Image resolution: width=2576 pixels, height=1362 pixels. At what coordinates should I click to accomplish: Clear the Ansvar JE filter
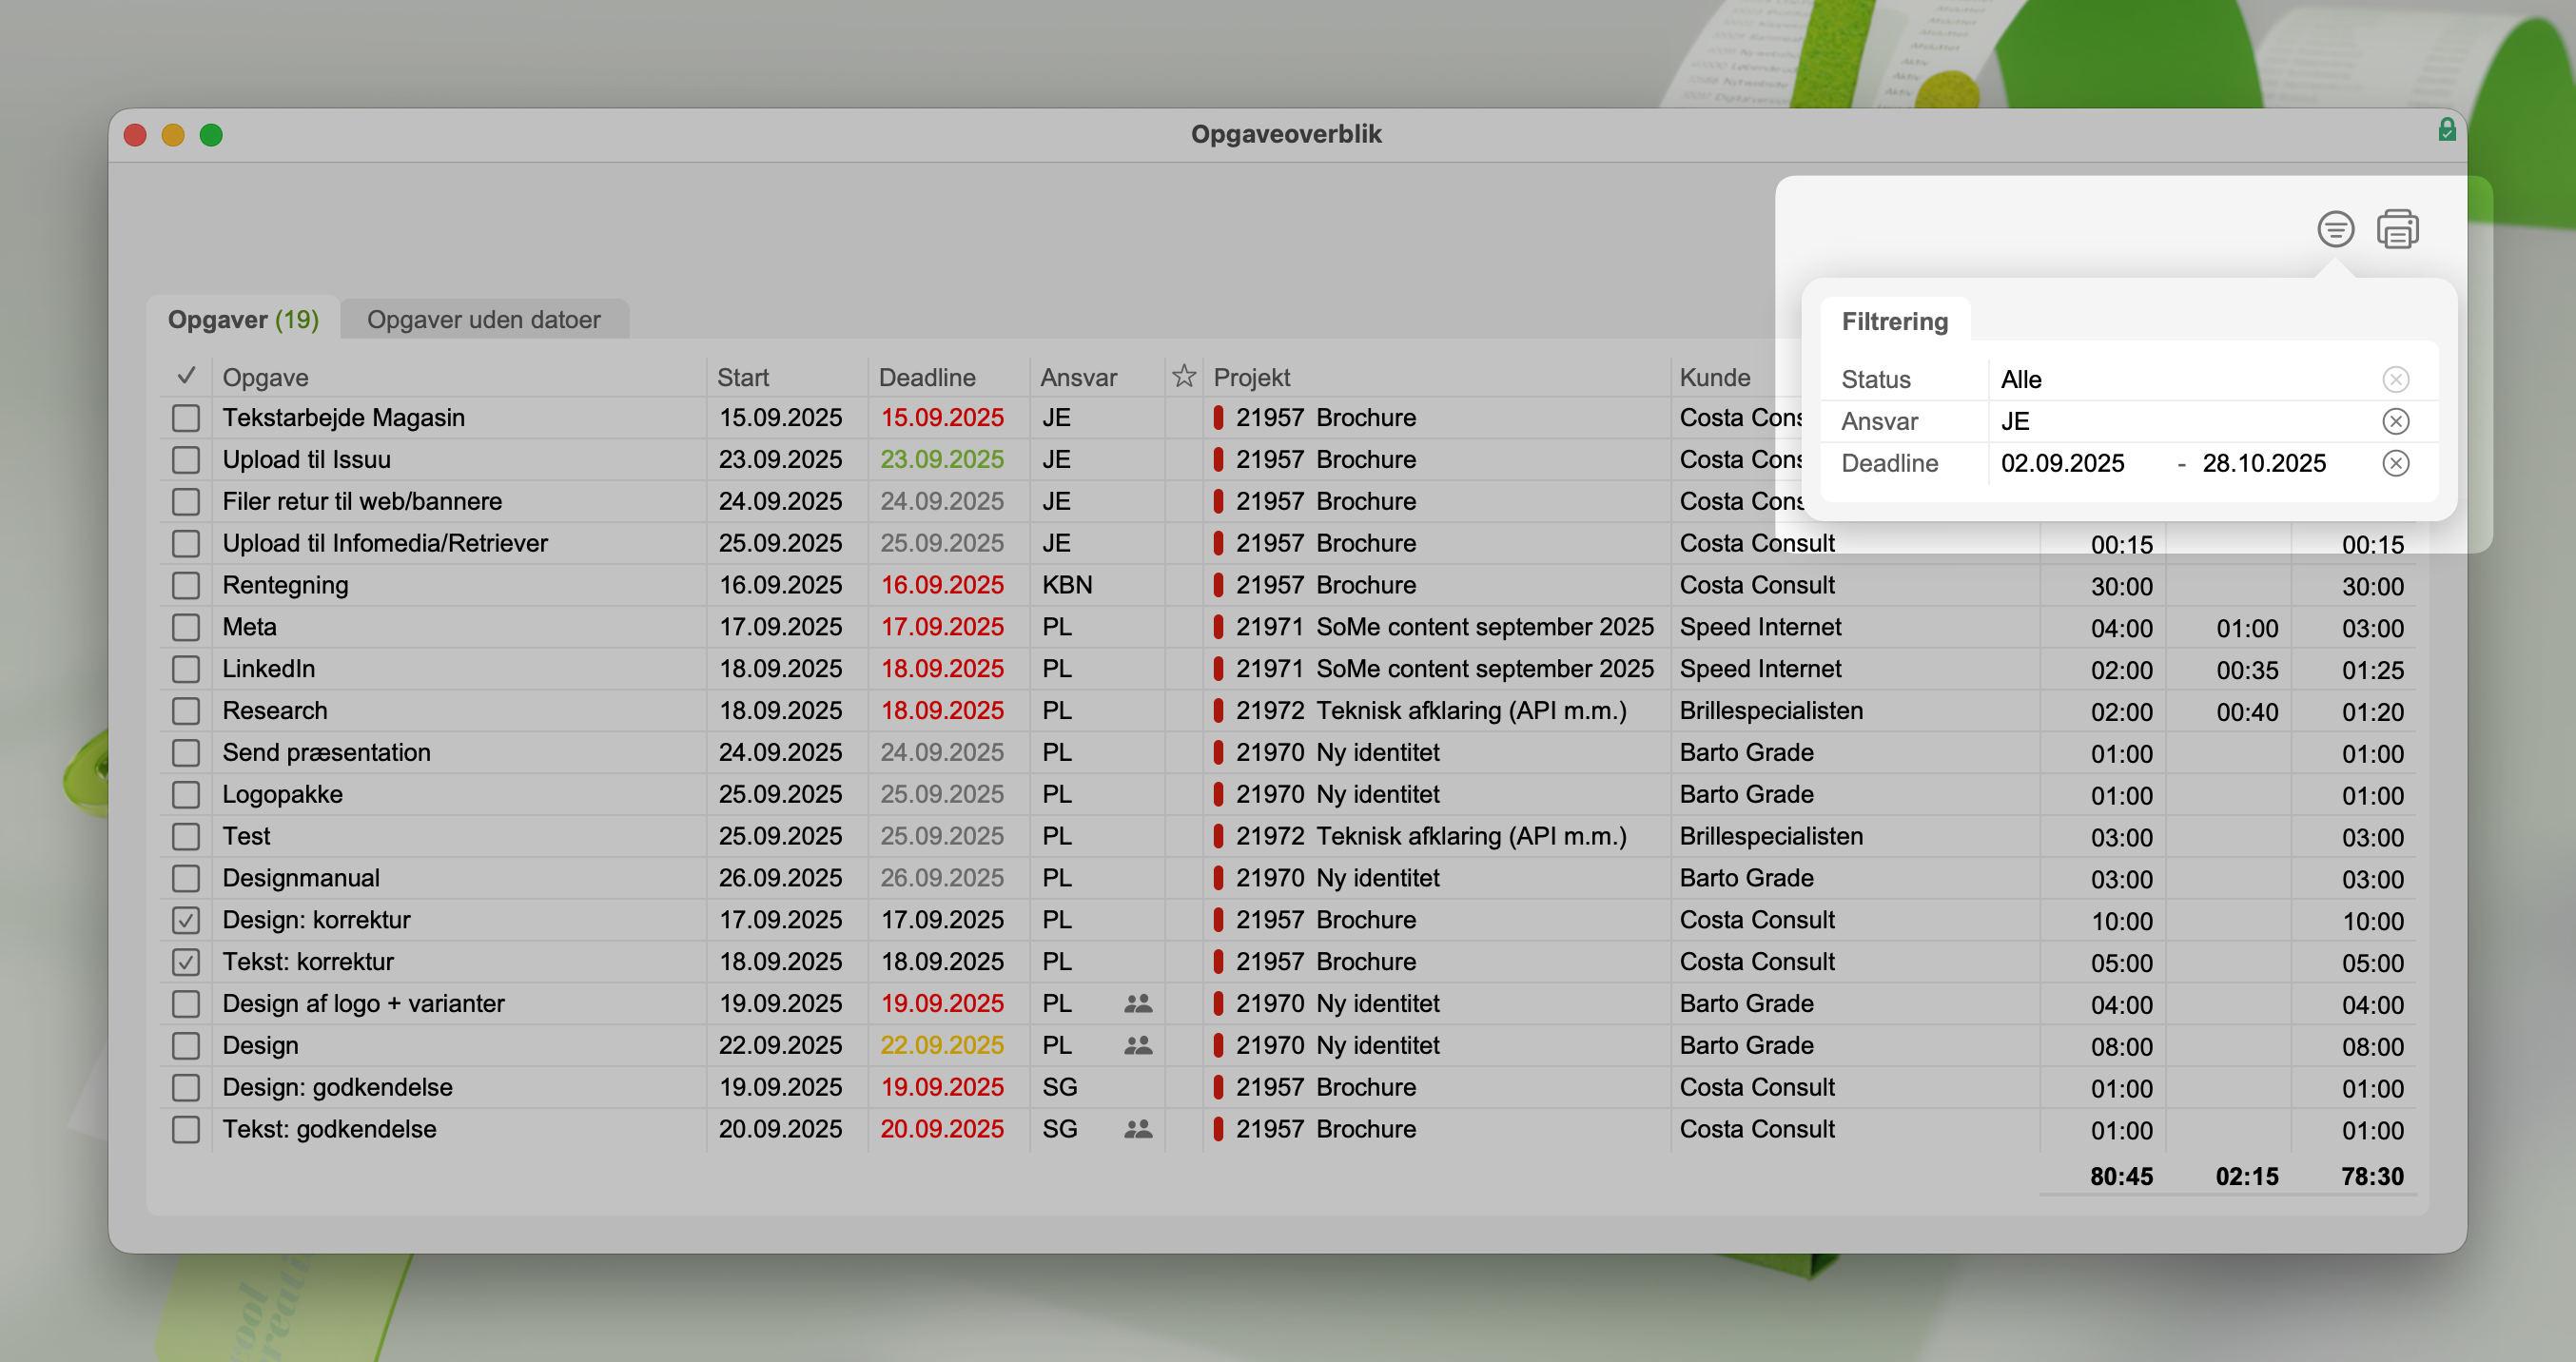click(x=2395, y=421)
